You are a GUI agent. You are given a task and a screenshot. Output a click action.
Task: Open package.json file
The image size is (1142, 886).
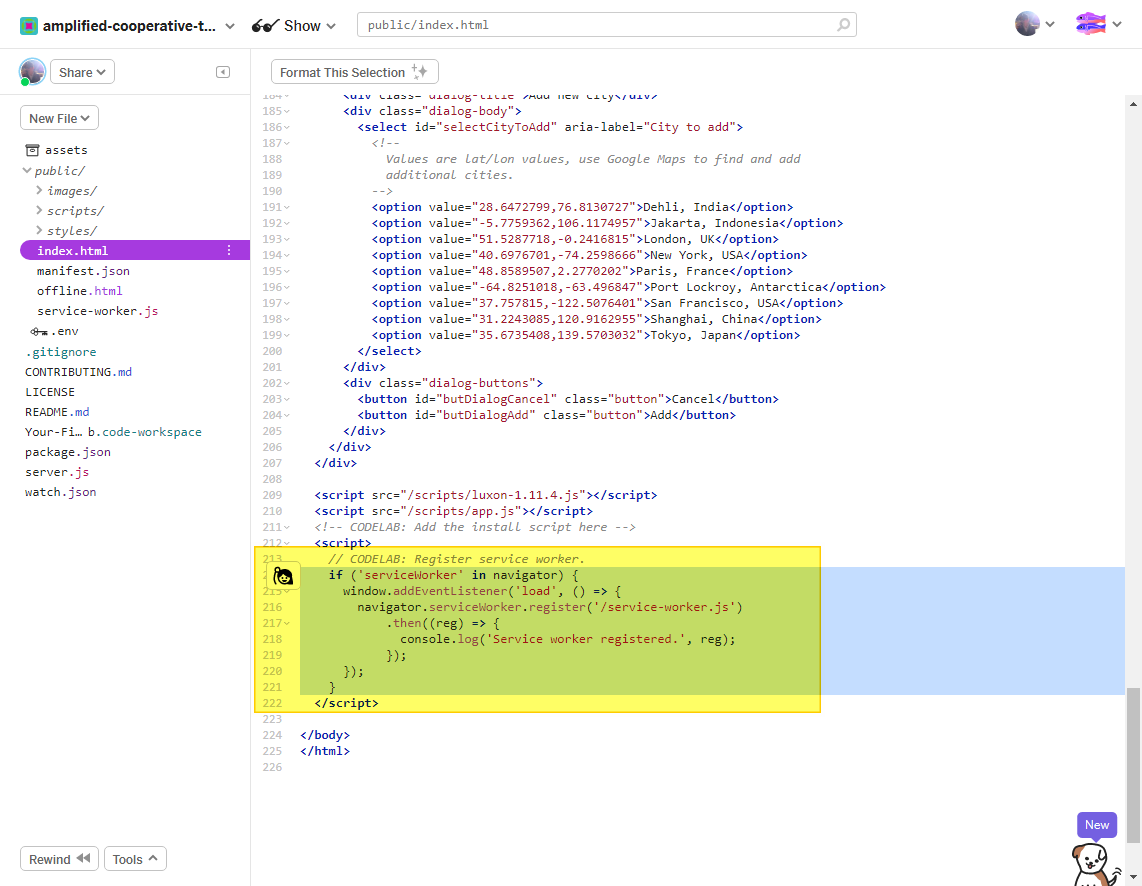tap(68, 452)
